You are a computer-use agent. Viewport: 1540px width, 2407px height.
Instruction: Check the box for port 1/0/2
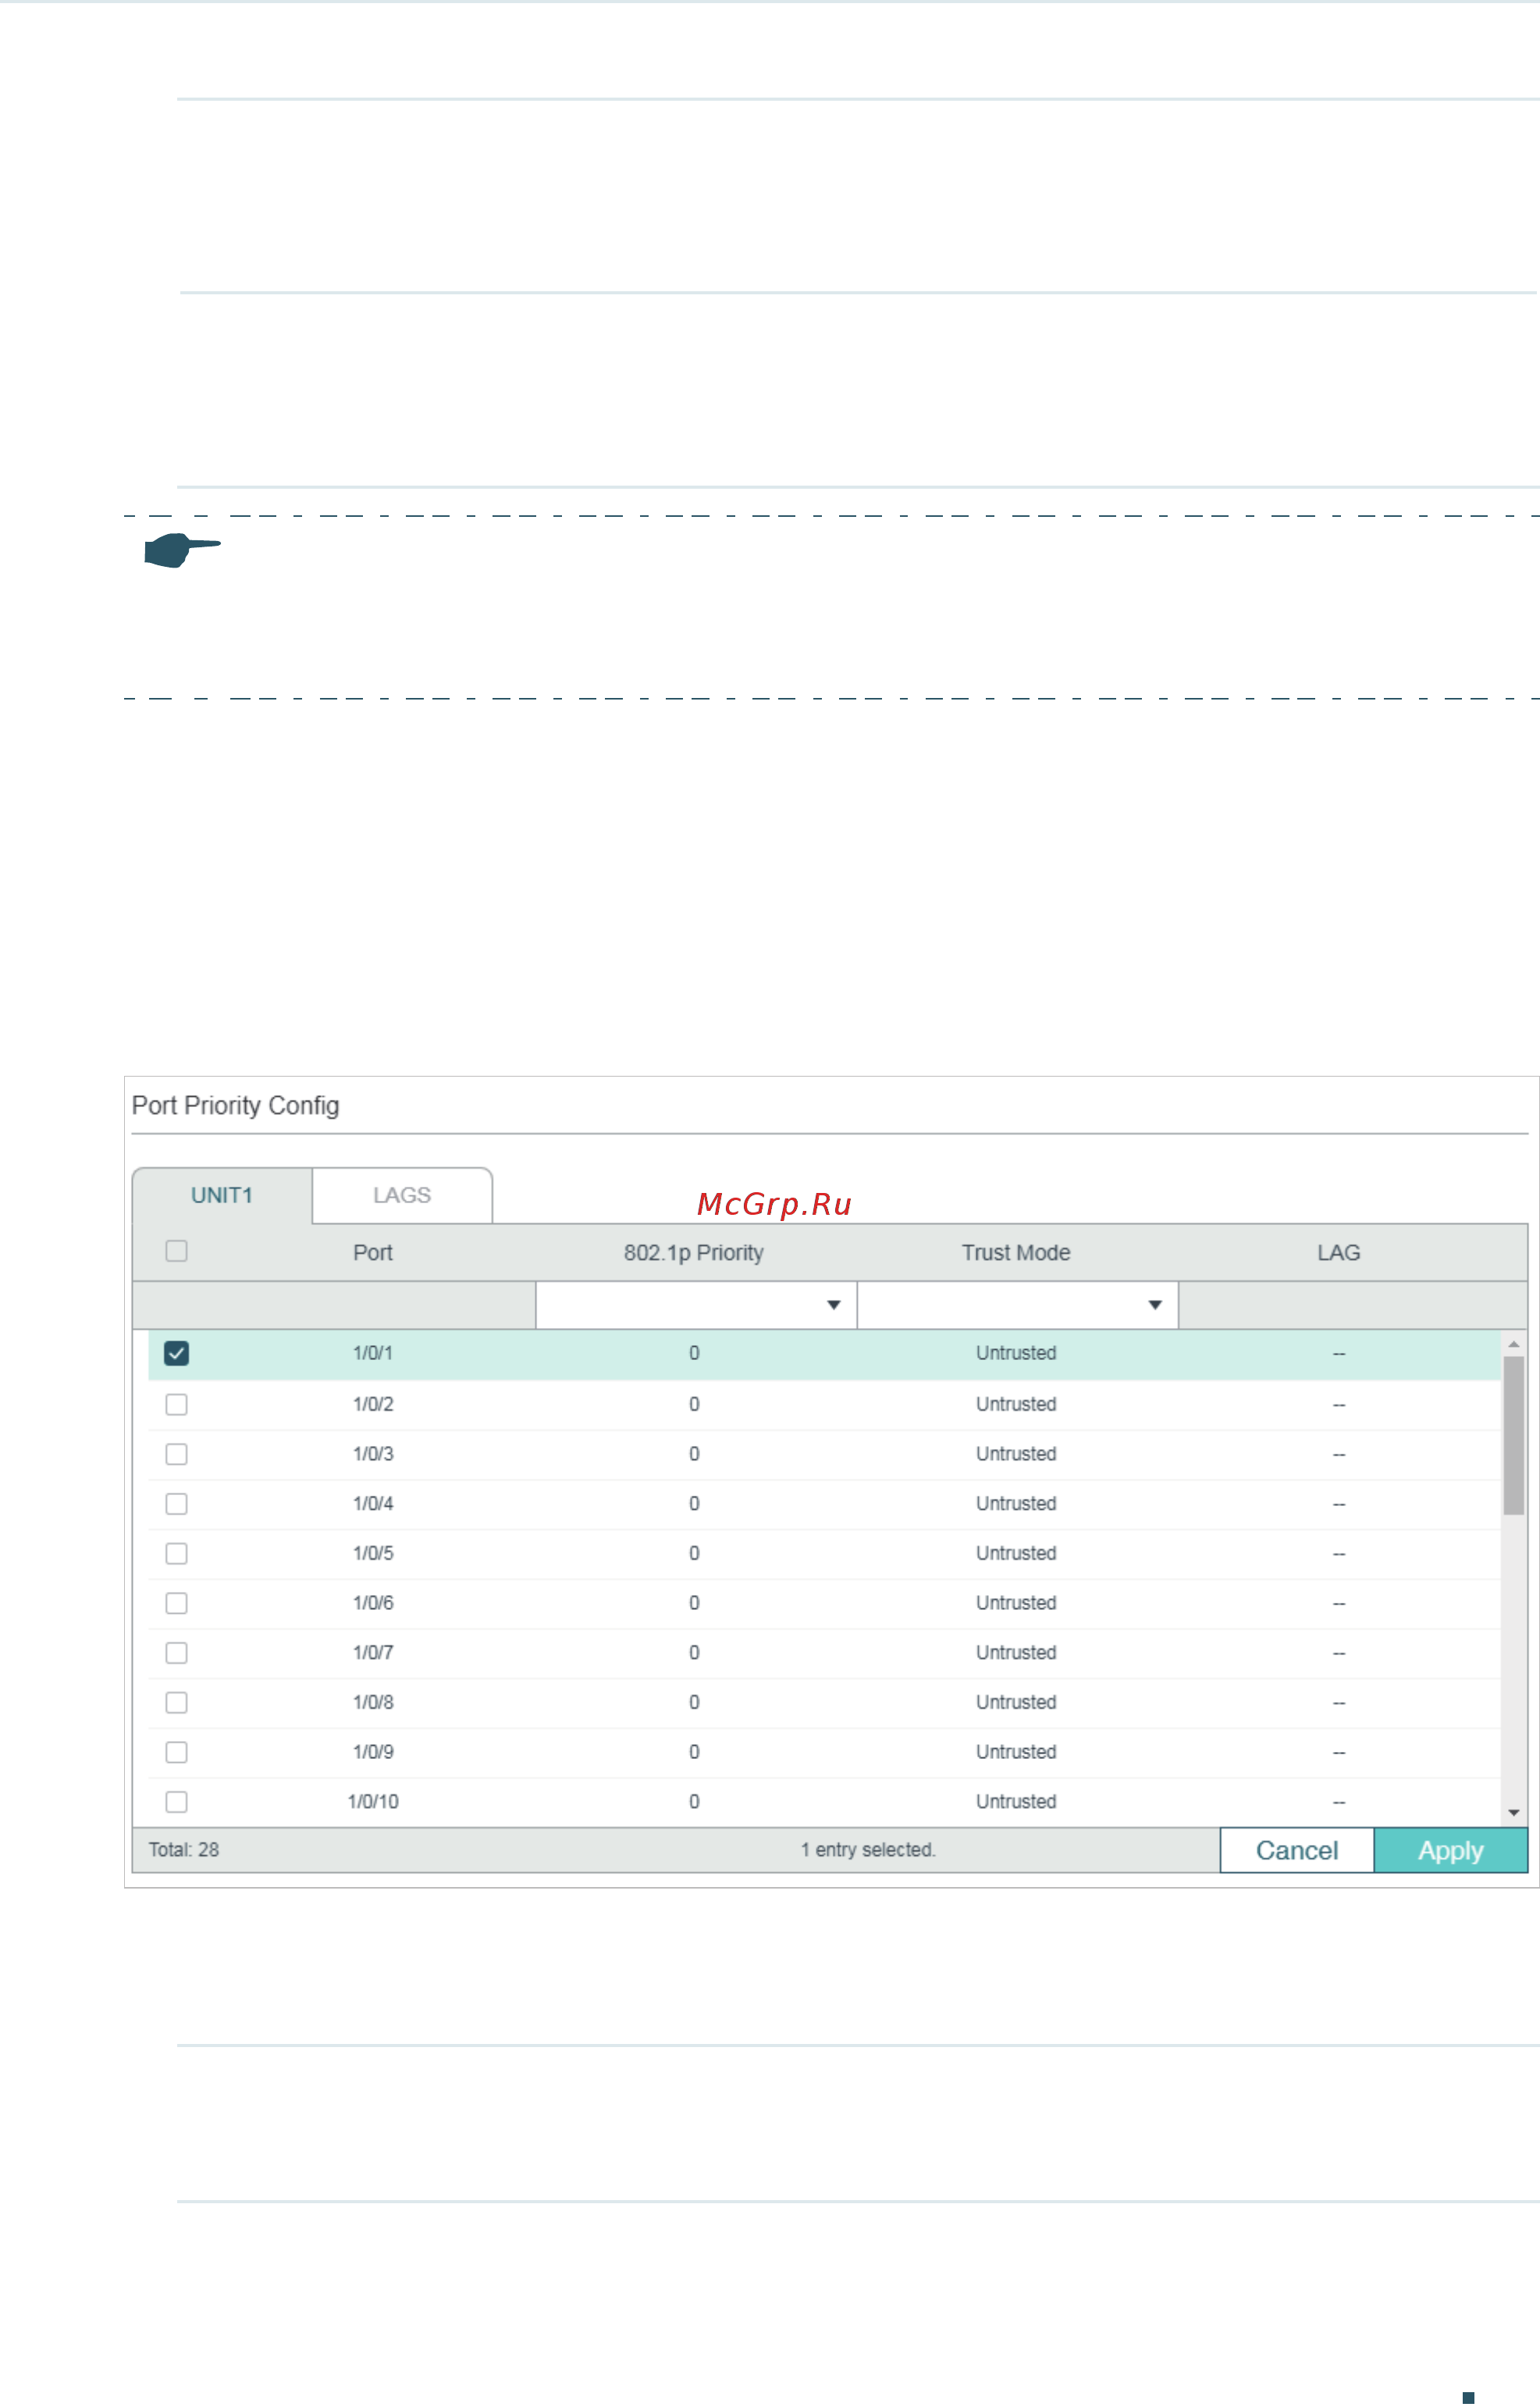tap(176, 1404)
